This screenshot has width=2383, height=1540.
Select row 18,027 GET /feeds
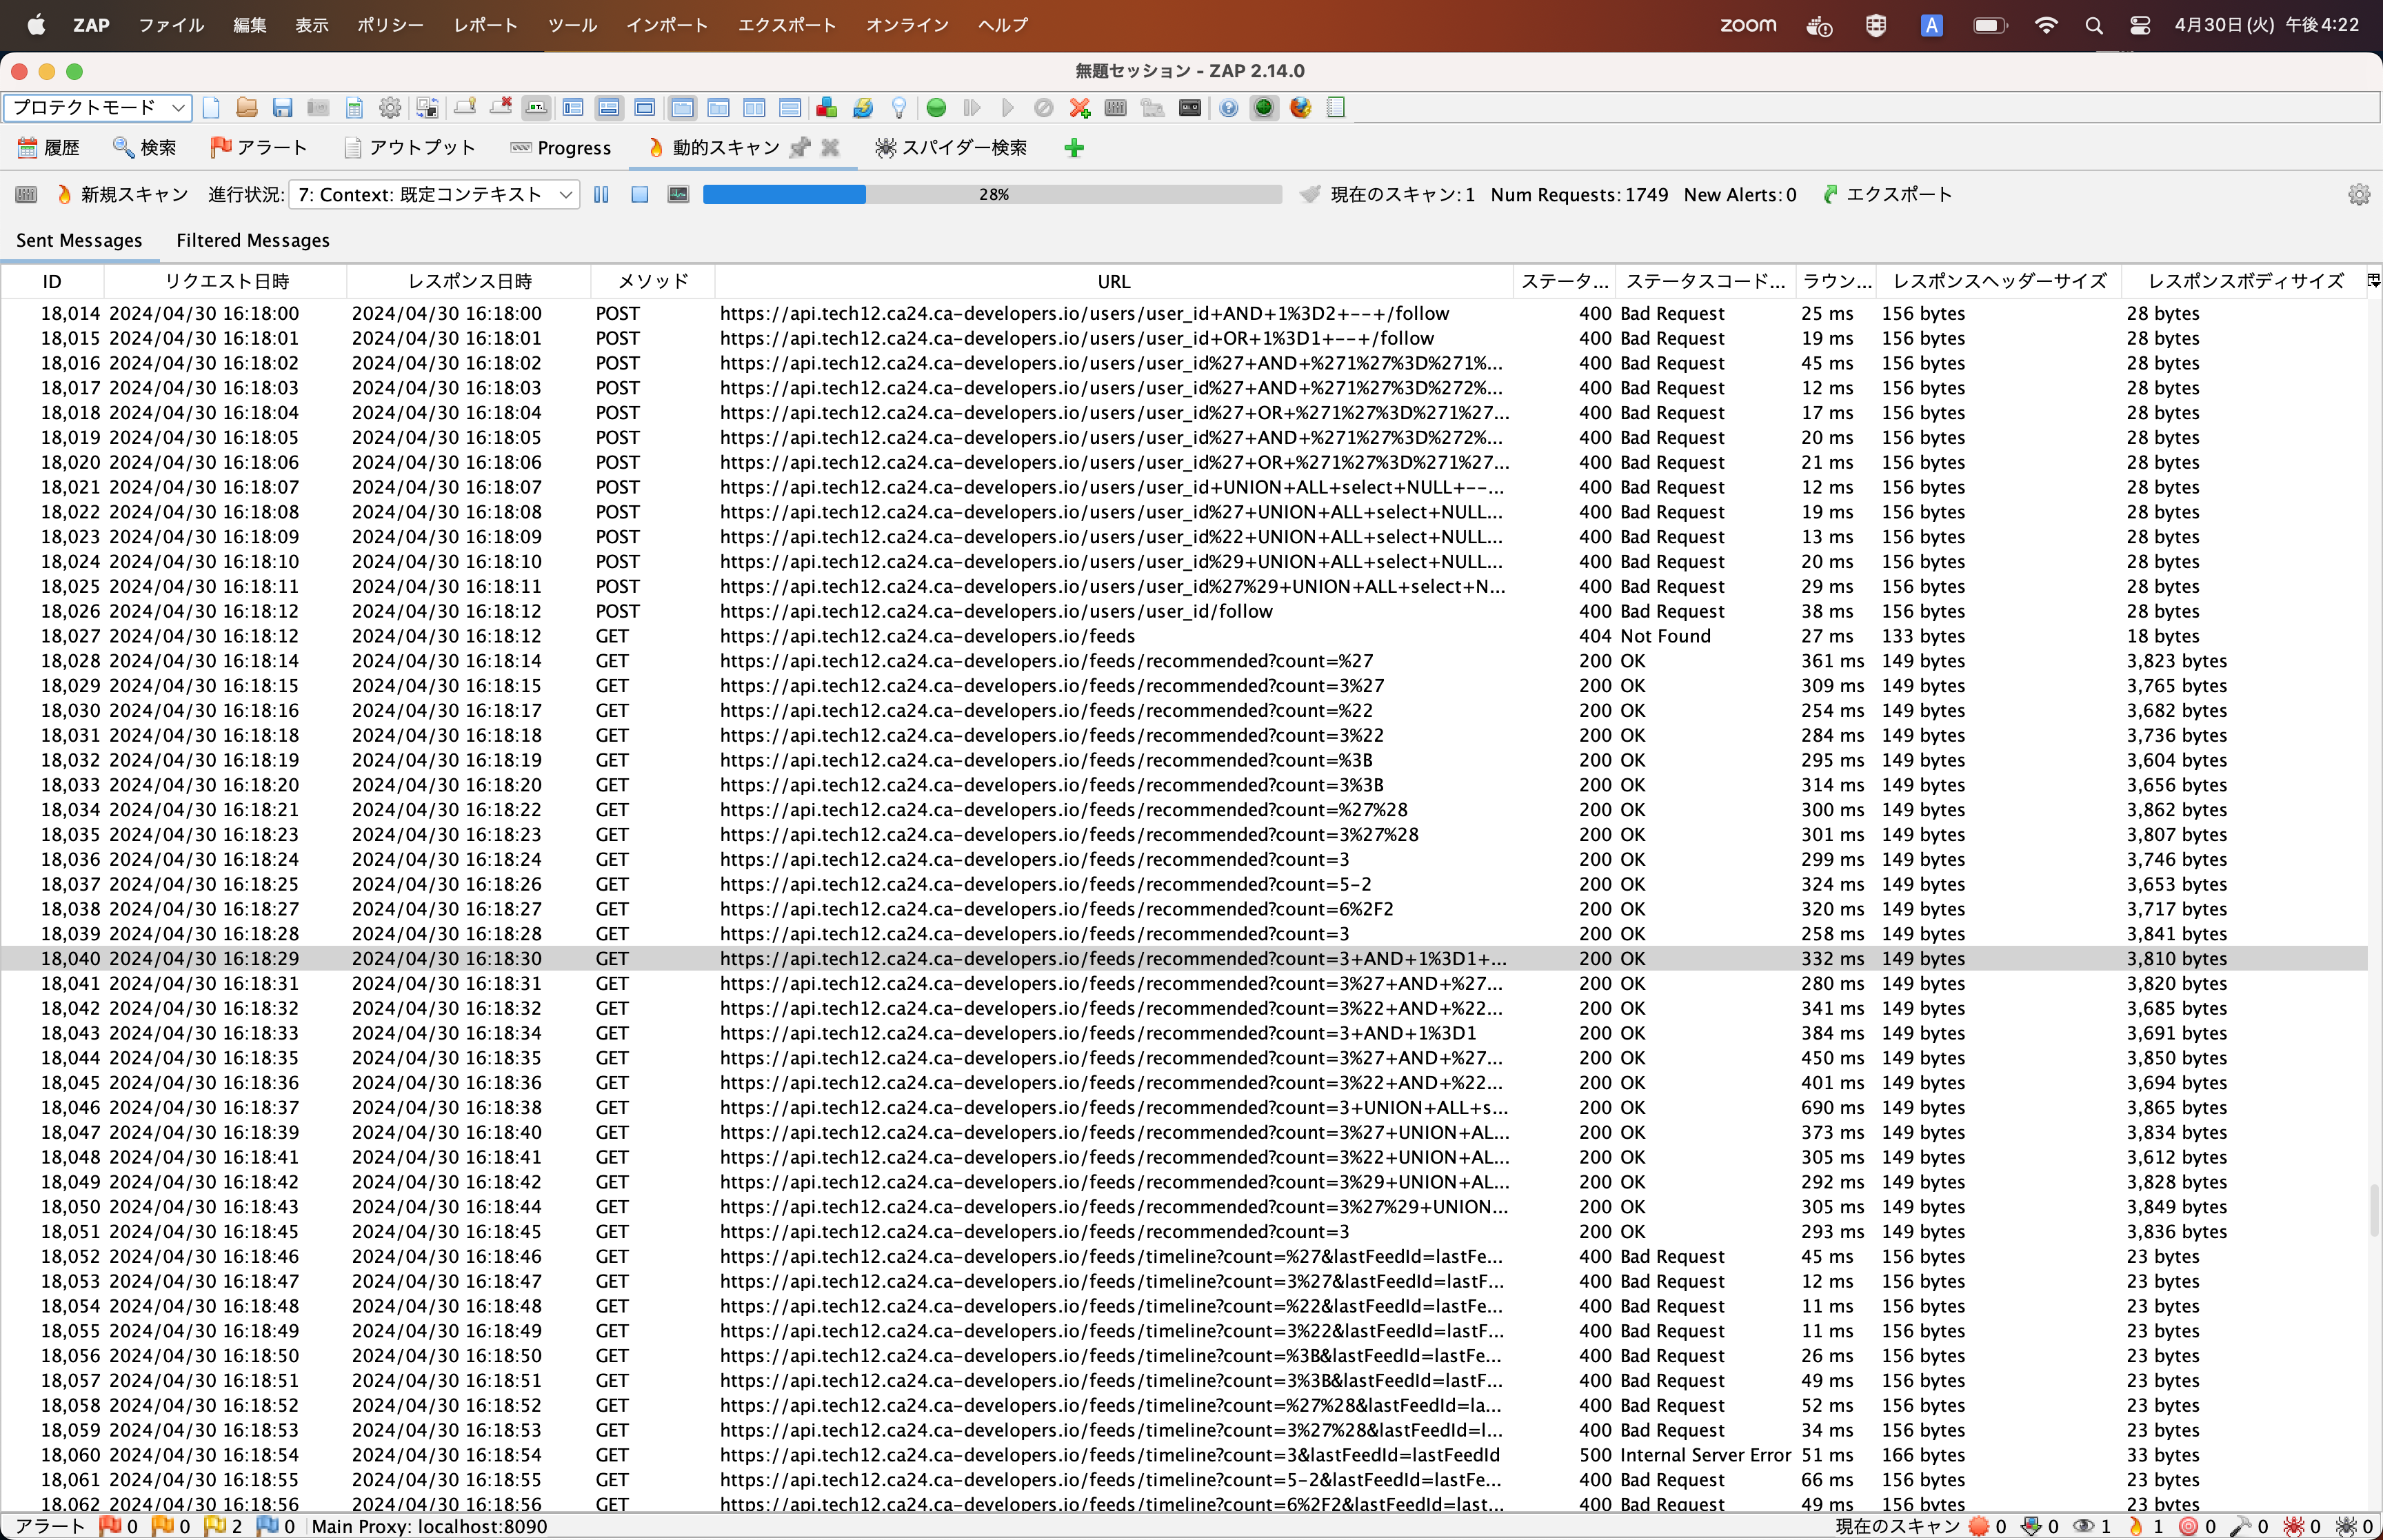pyautogui.click(x=1184, y=636)
